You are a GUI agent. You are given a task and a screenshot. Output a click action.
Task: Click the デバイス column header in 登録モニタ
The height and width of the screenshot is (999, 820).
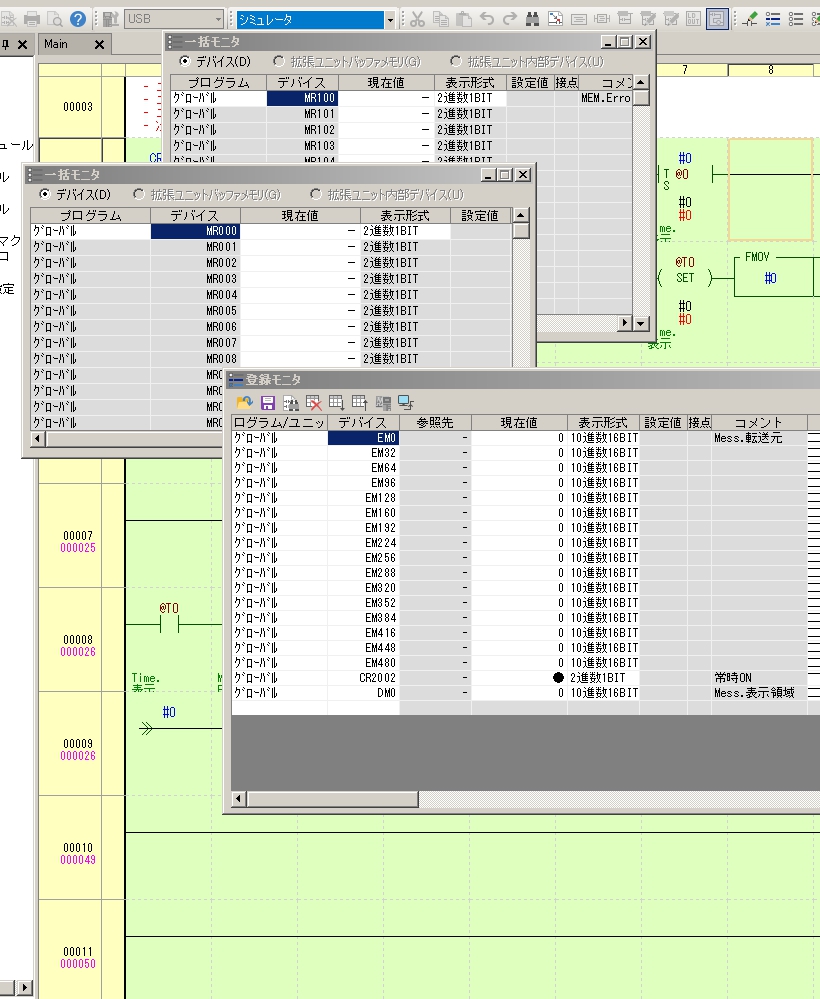(x=362, y=422)
